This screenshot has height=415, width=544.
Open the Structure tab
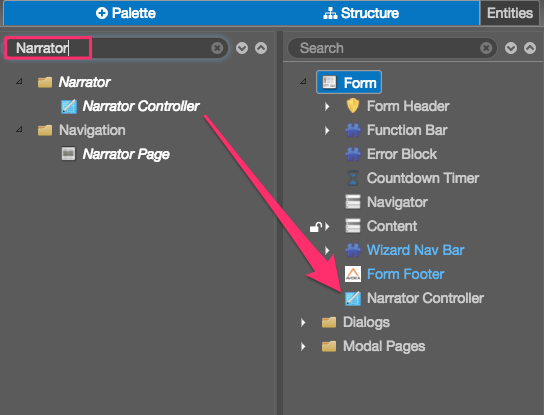tap(361, 13)
